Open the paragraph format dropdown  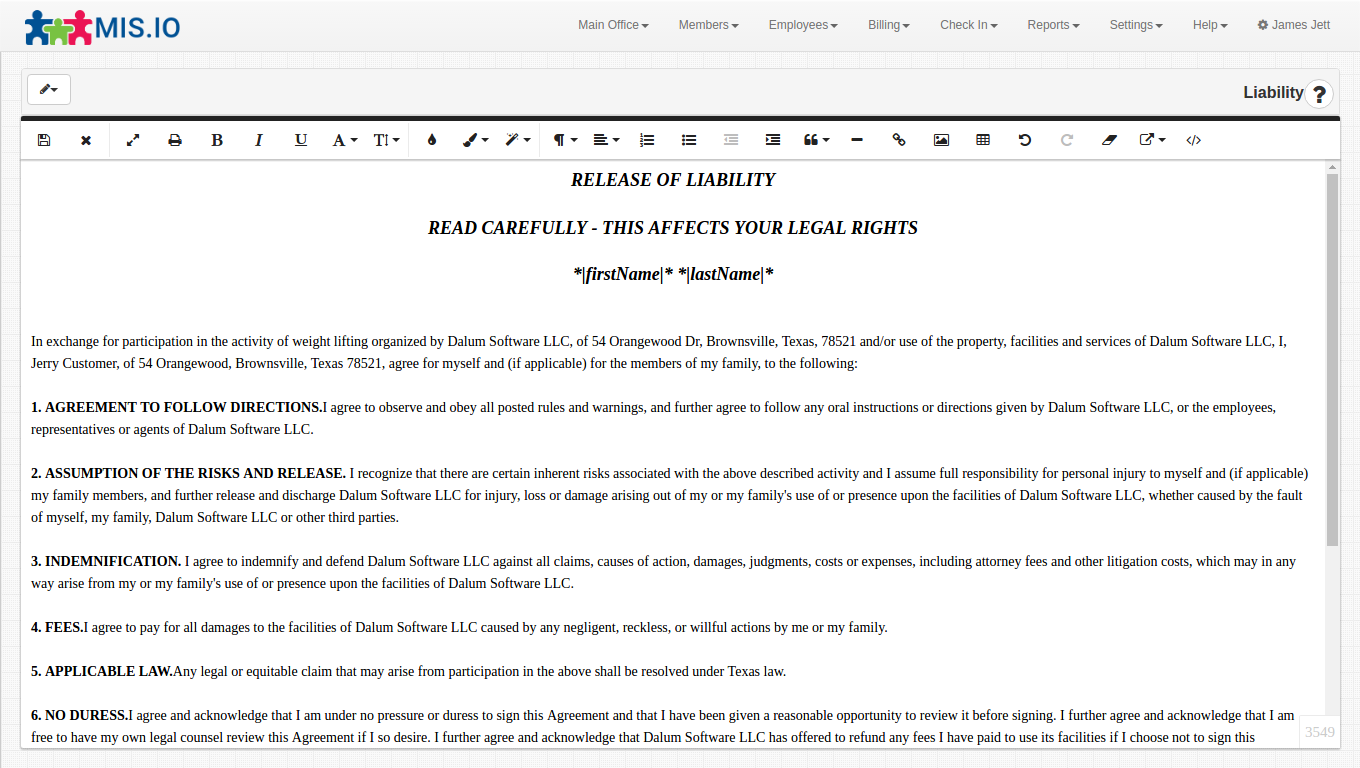click(x=565, y=140)
